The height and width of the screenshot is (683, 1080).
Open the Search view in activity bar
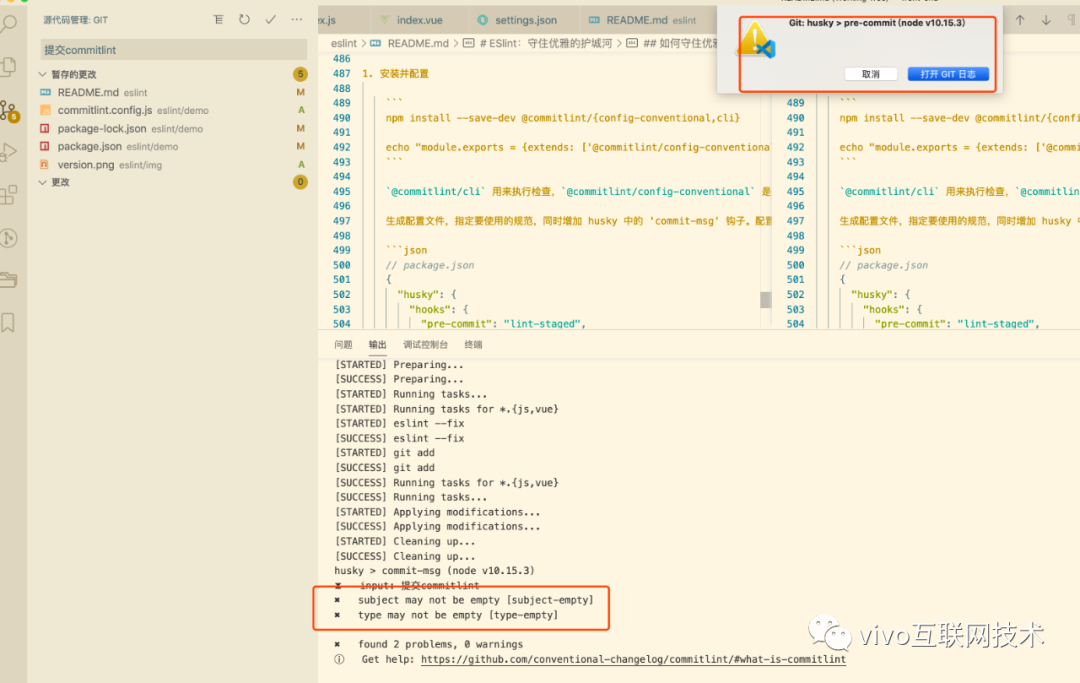[9, 24]
